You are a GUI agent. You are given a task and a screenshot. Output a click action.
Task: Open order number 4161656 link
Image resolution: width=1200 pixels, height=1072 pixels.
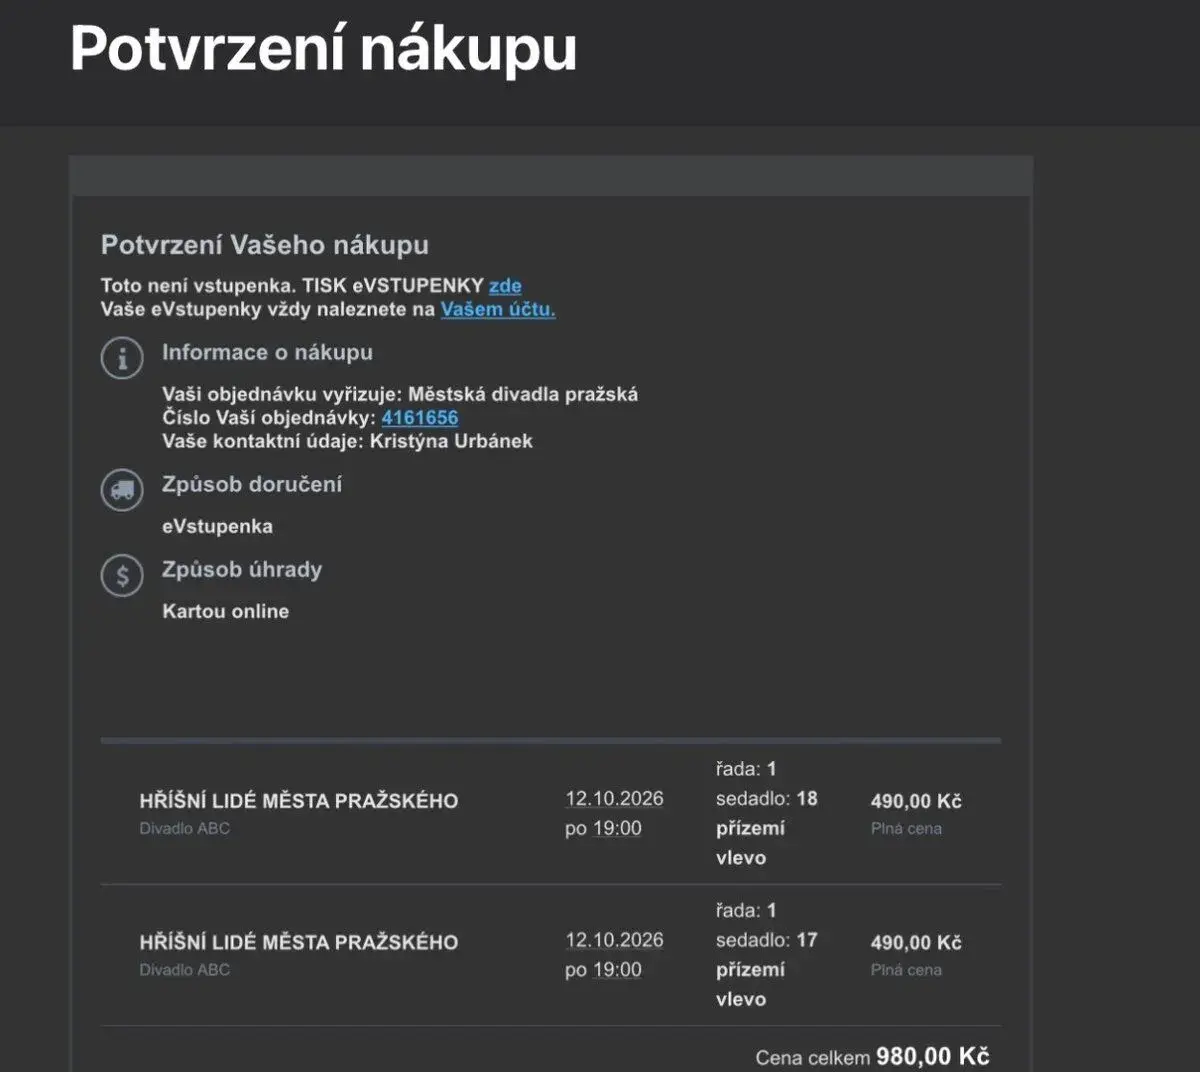[420, 418]
